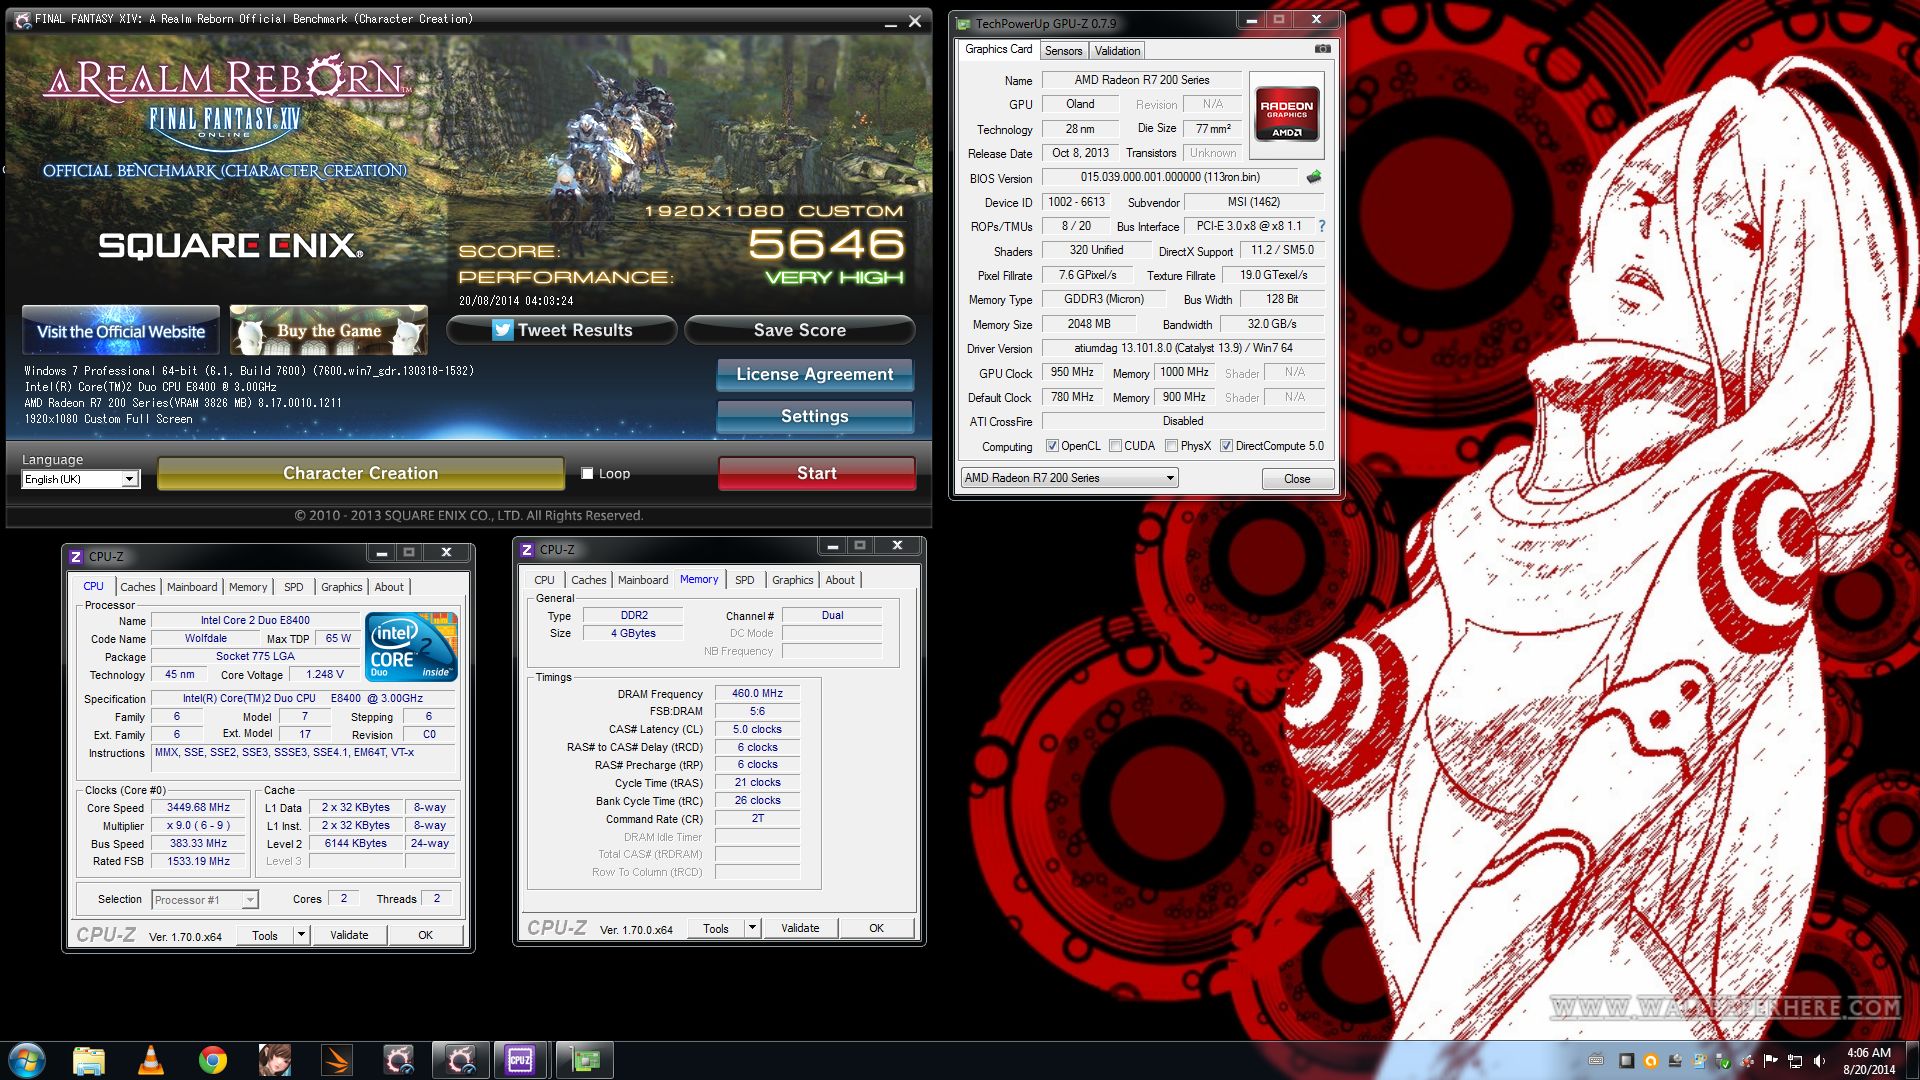
Task: Click the pinned FFXIV benchmark taskbar icon
Action: 399,1060
